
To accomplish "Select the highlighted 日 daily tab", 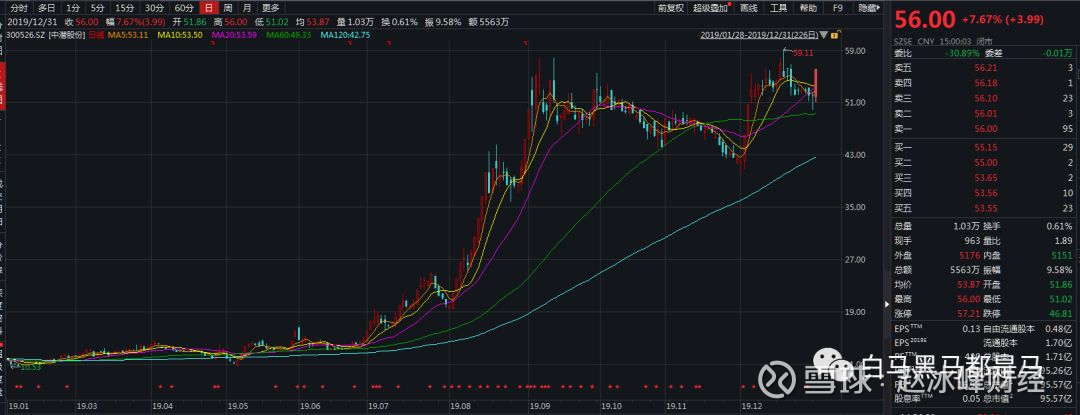I will tap(209, 8).
